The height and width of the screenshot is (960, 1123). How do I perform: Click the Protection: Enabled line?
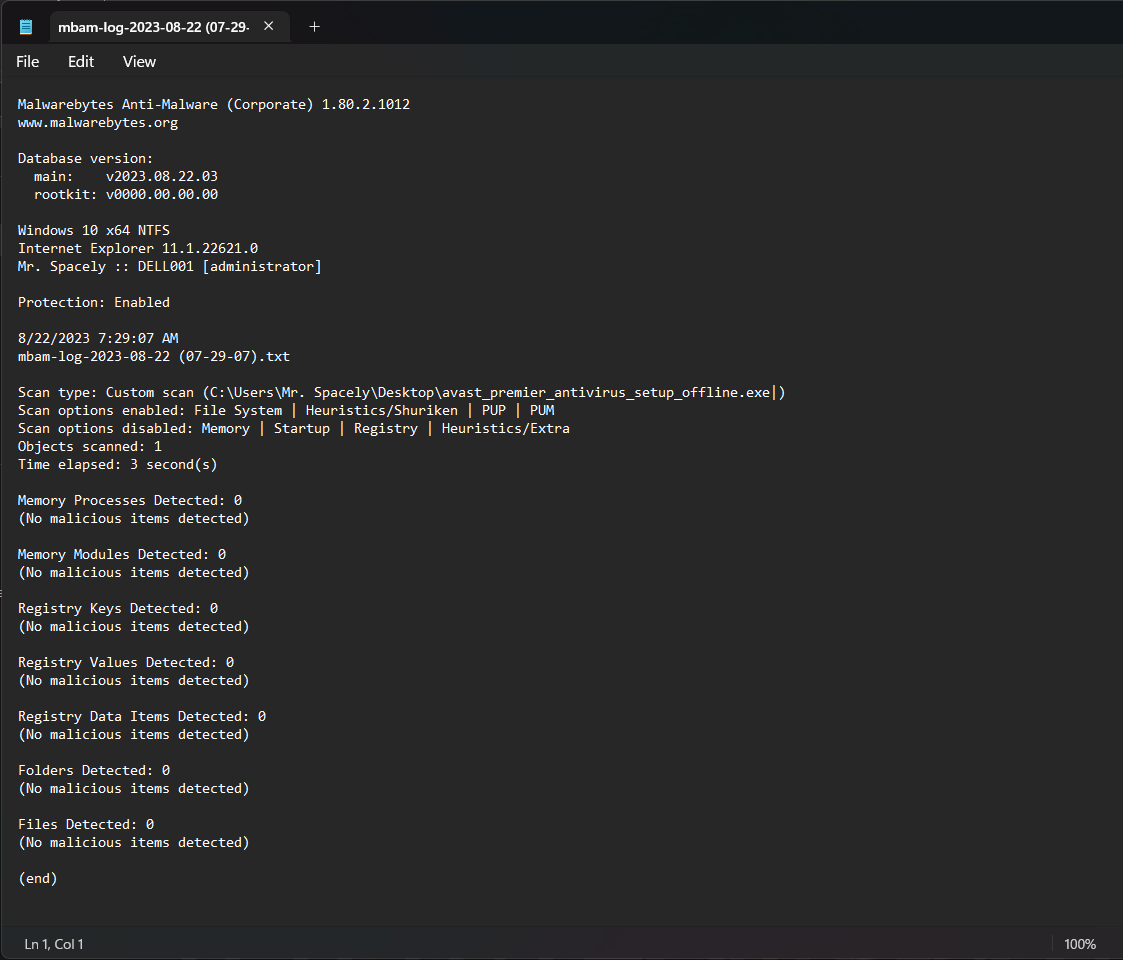click(x=94, y=302)
